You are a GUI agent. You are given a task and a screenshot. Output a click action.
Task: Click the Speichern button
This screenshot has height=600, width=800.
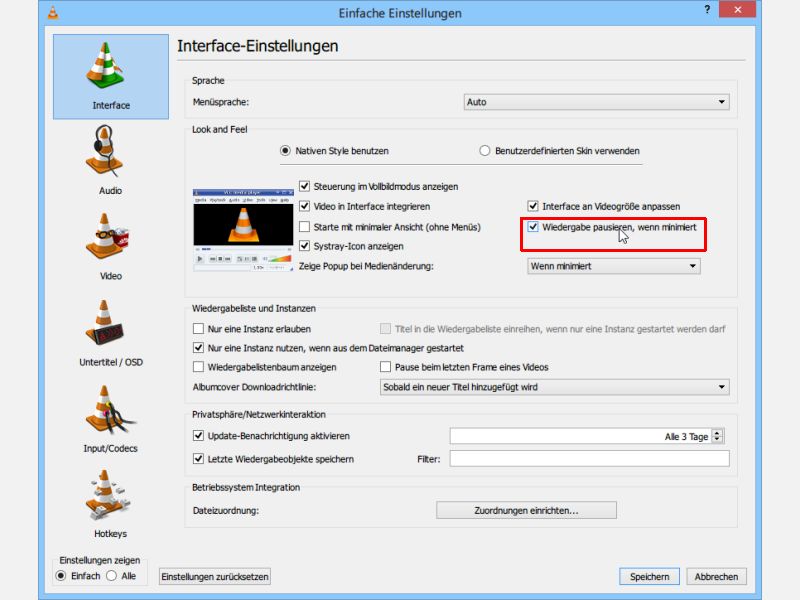649,577
